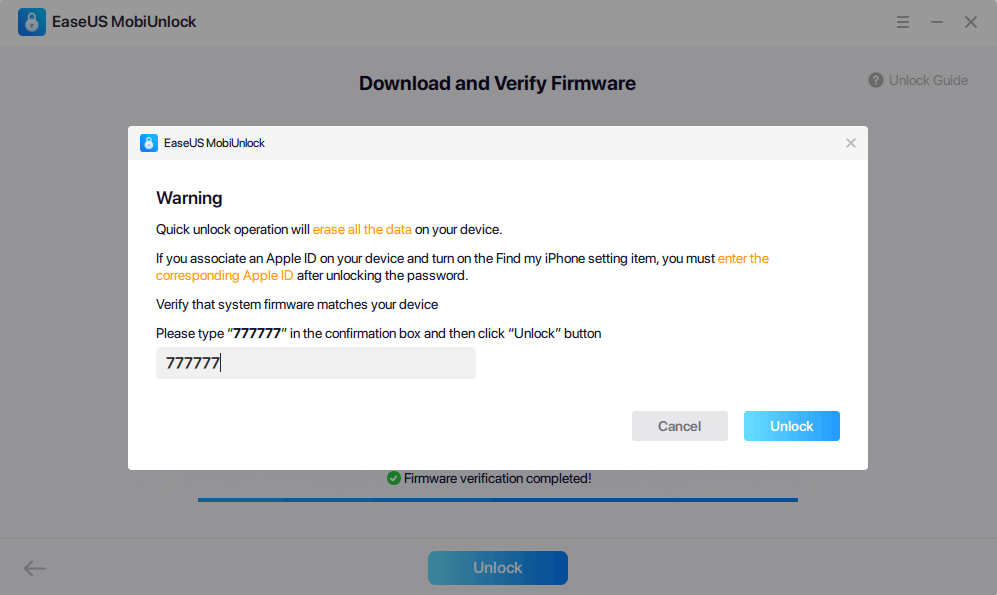Confirm with the dialog's Unlock button

[x=791, y=426]
